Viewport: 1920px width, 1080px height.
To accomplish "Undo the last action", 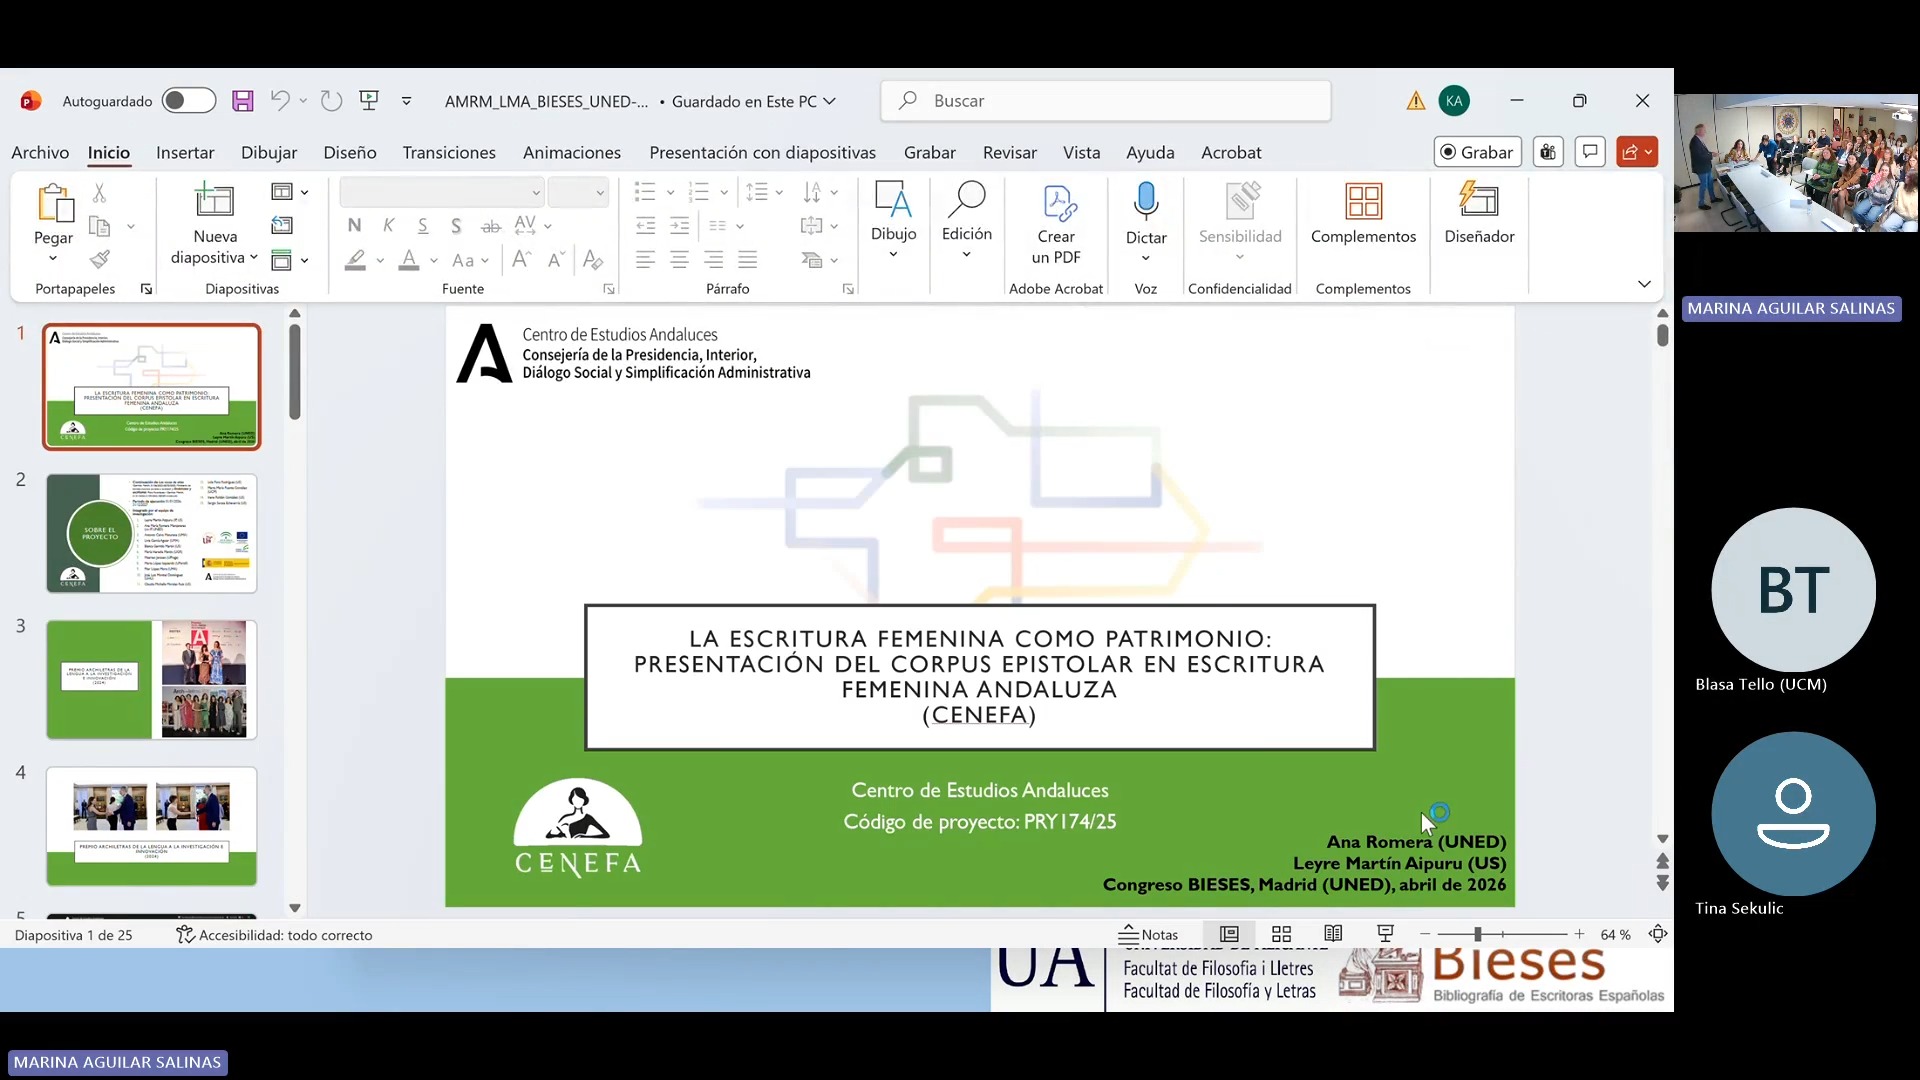I will point(280,101).
